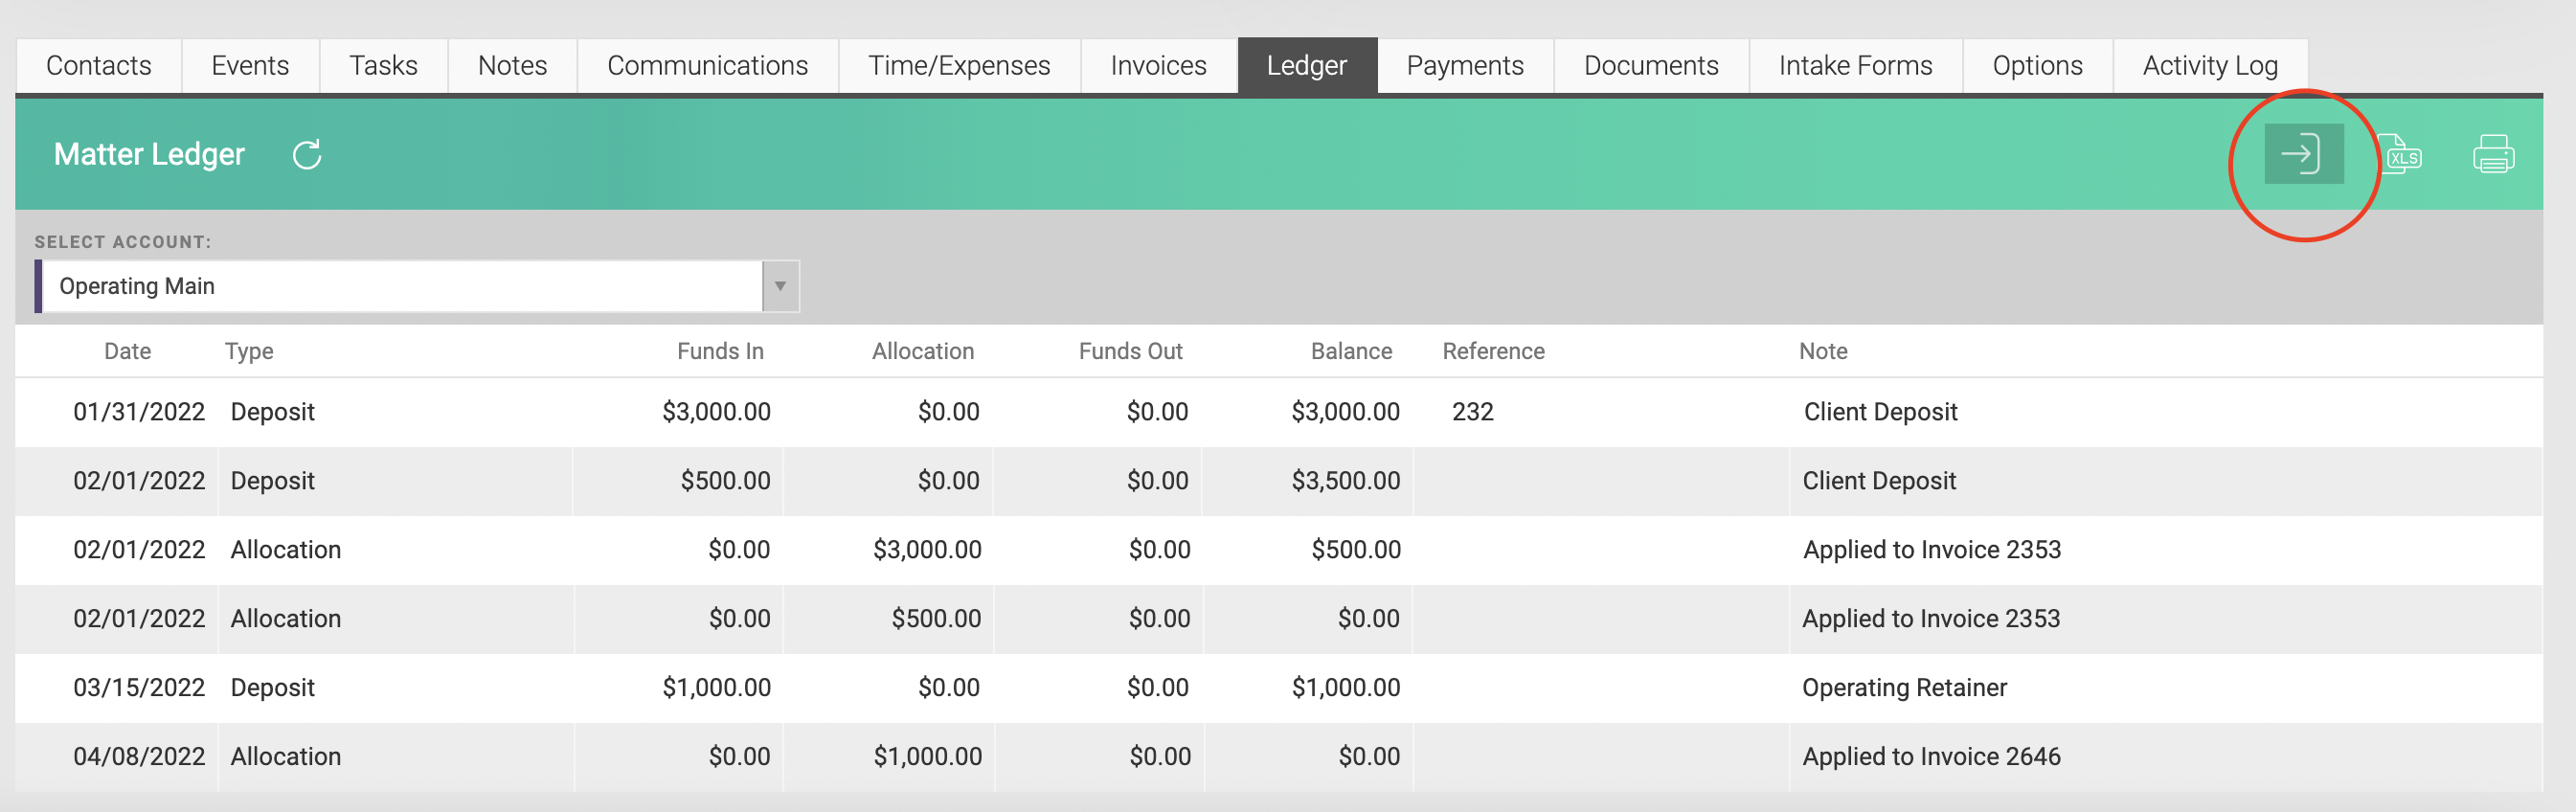
Task: Select the 04/08/2022 date cell
Action: [x=139, y=757]
